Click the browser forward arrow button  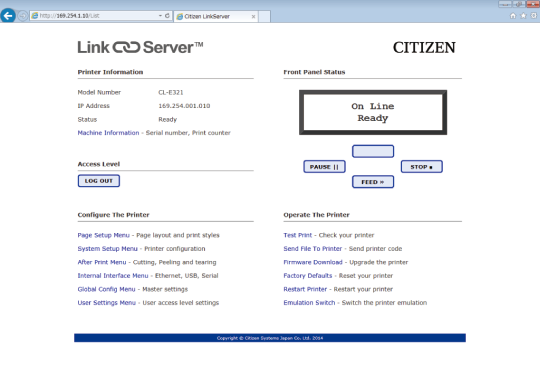(23, 16)
